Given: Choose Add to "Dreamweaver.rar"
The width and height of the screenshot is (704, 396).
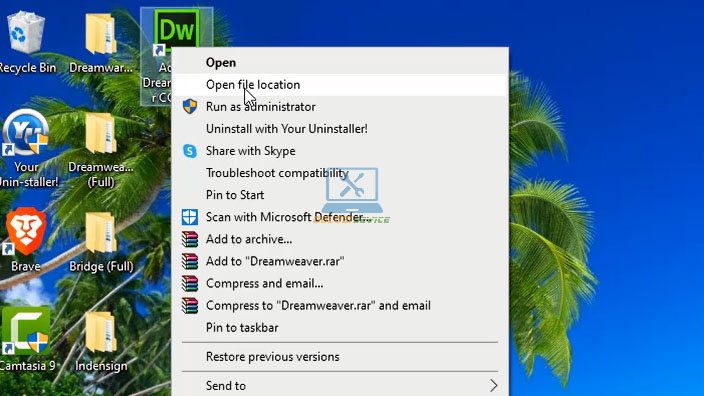Looking at the screenshot, I should pos(340,261).
